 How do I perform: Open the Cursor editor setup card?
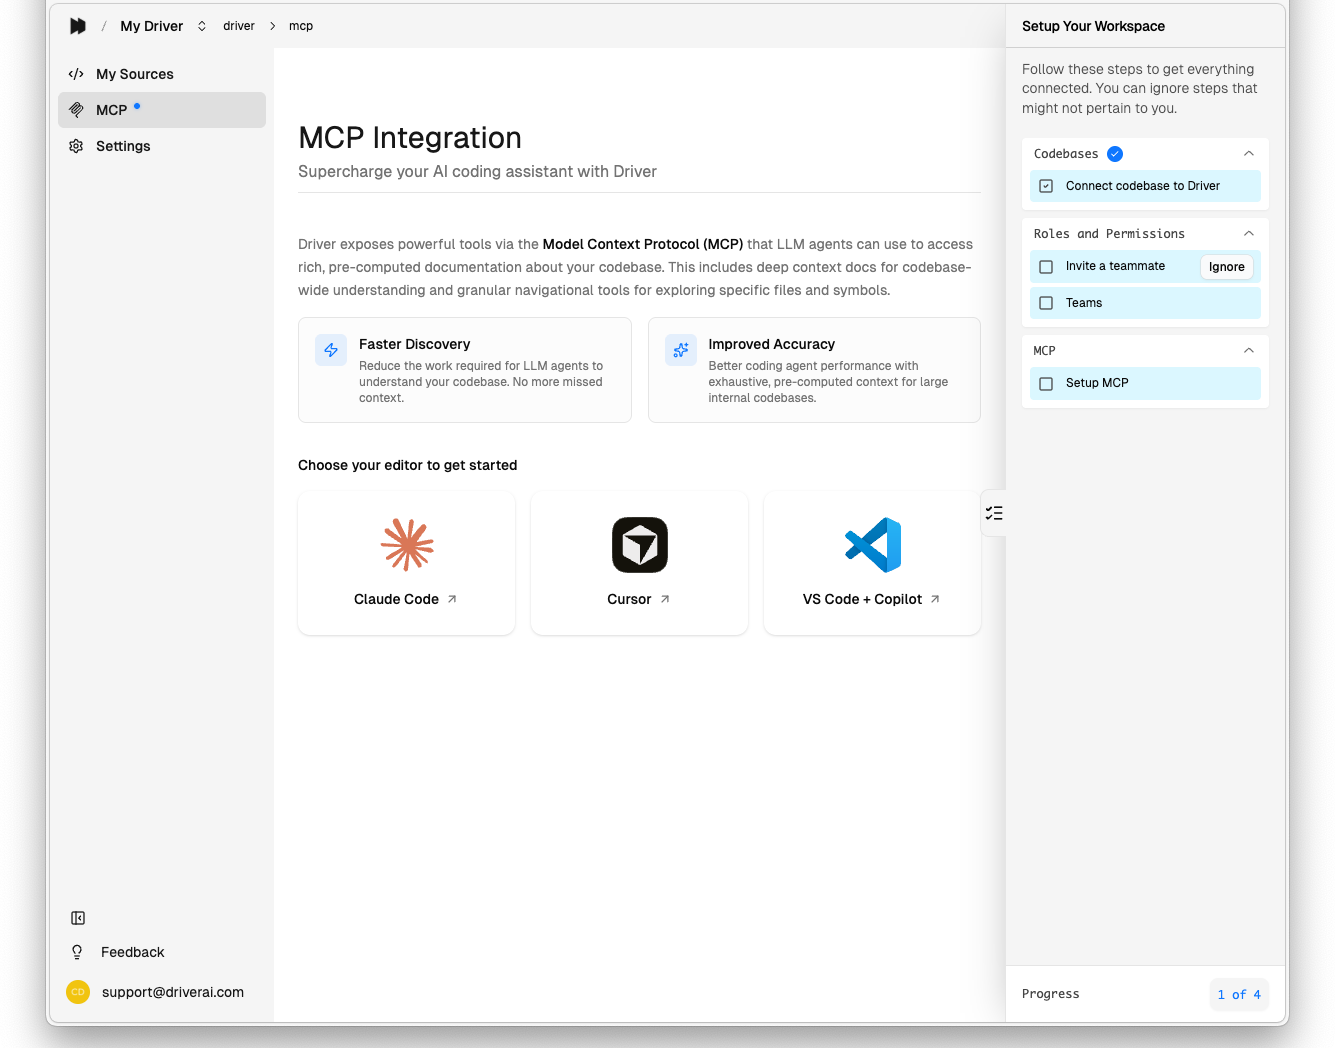coord(639,562)
